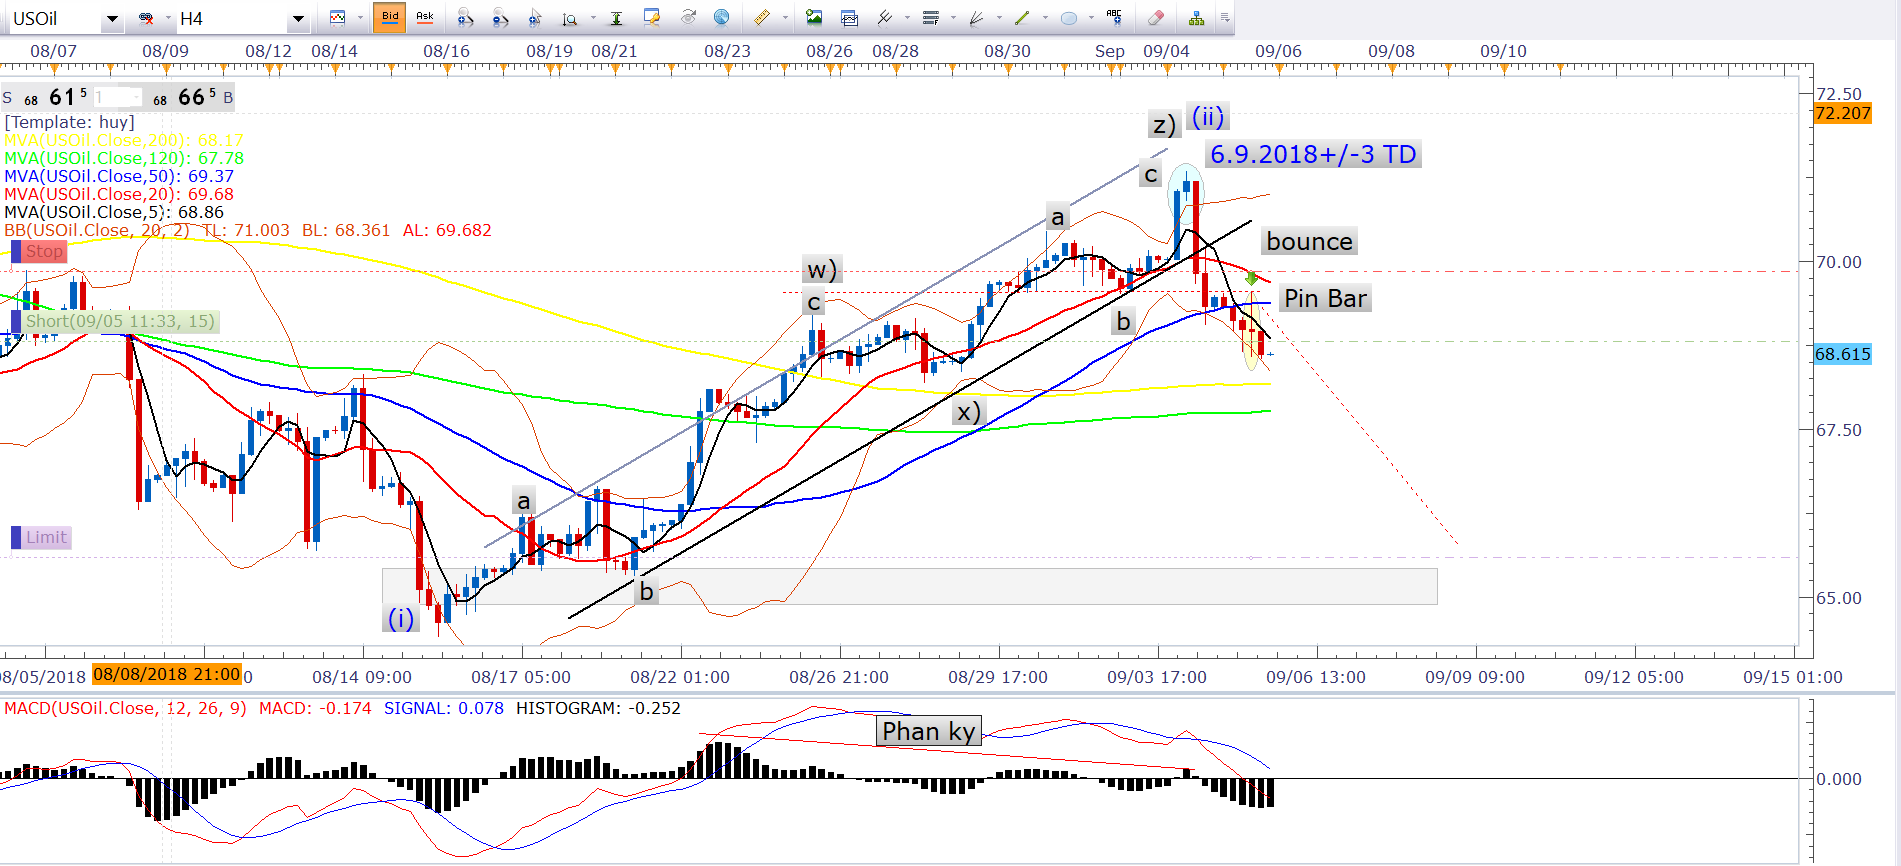Select the Short(09/05 11:33, 15) position label

pos(119,321)
